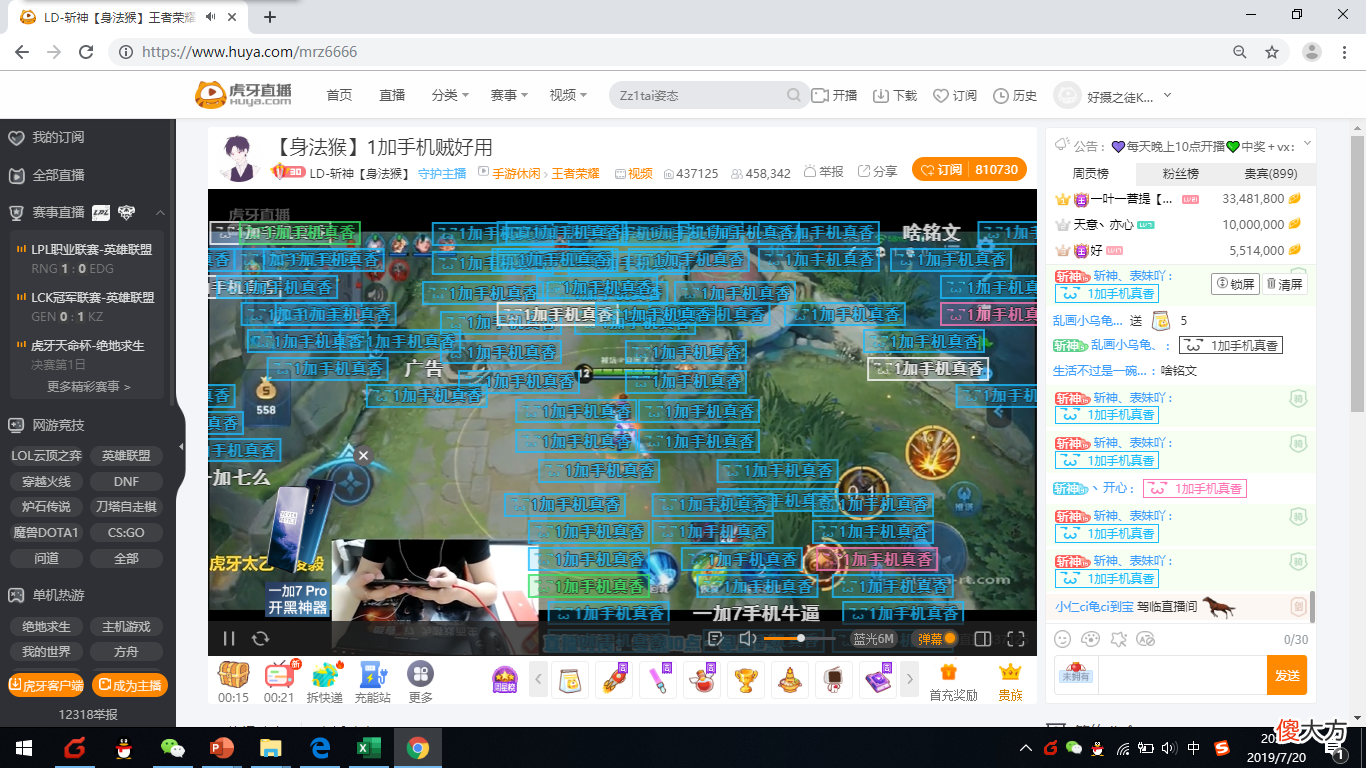Open 历史 viewing history

(x=1015, y=95)
